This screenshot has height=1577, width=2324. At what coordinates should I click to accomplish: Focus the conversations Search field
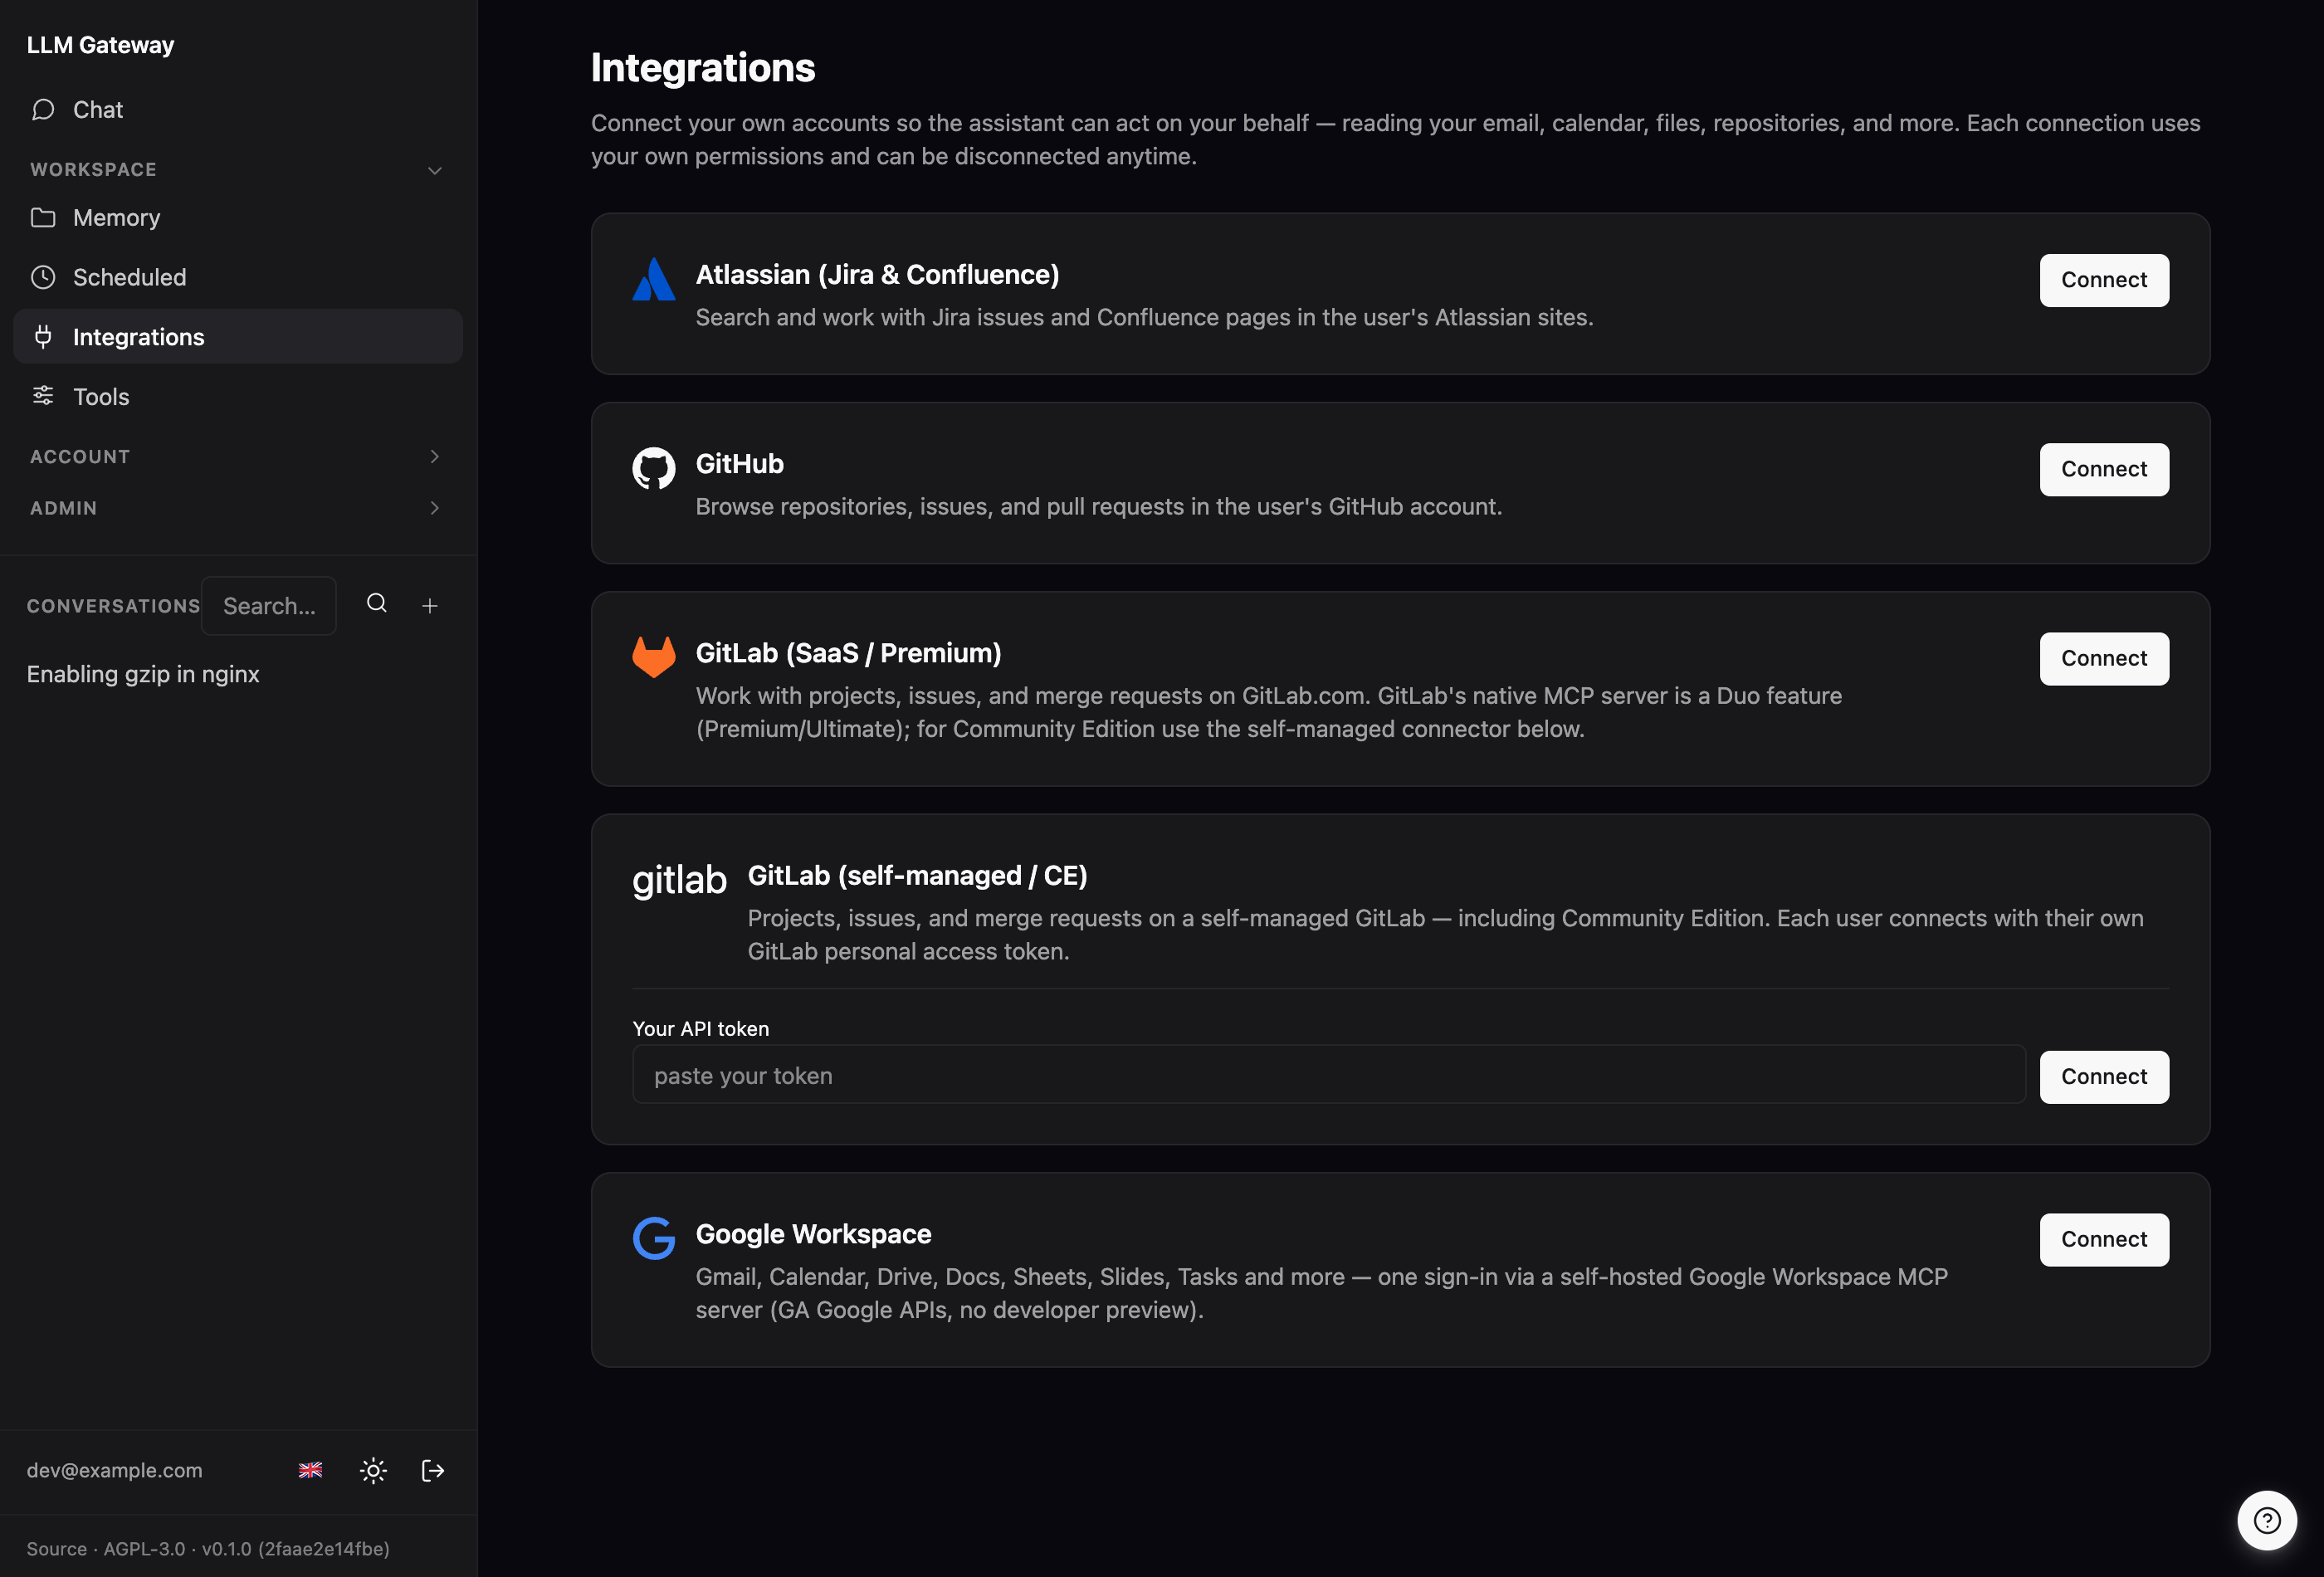pyautogui.click(x=269, y=606)
